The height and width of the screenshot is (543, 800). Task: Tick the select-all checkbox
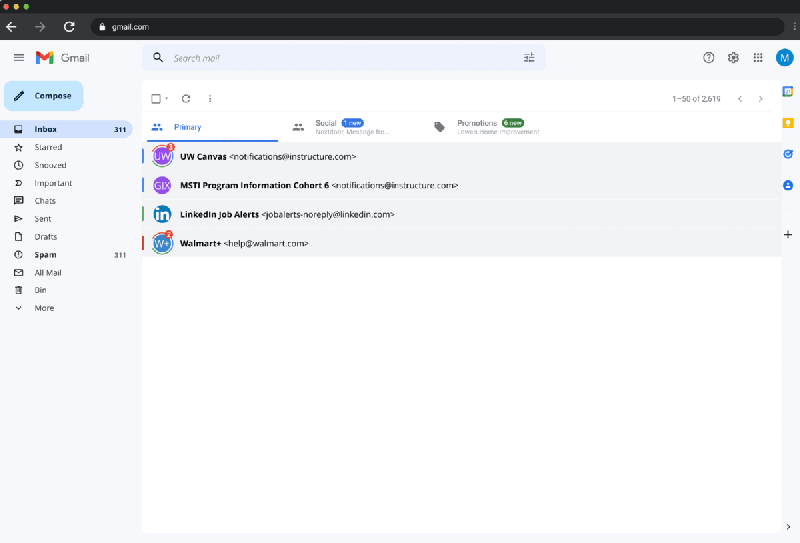coord(156,98)
